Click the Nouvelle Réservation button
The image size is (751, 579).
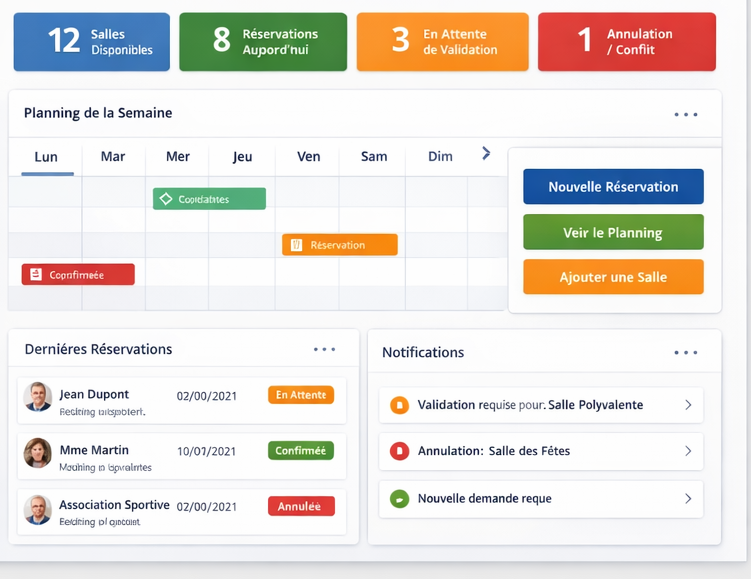coord(613,187)
